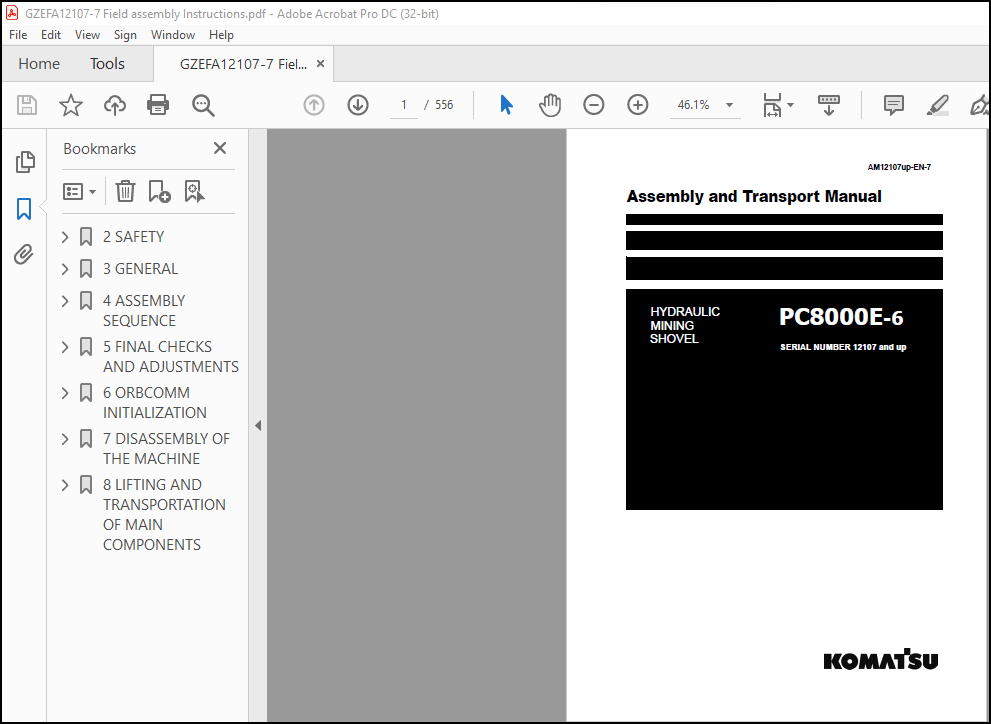Image resolution: width=991 pixels, height=724 pixels.
Task: Click the Assembly and Transport Manual title
Action: [753, 196]
